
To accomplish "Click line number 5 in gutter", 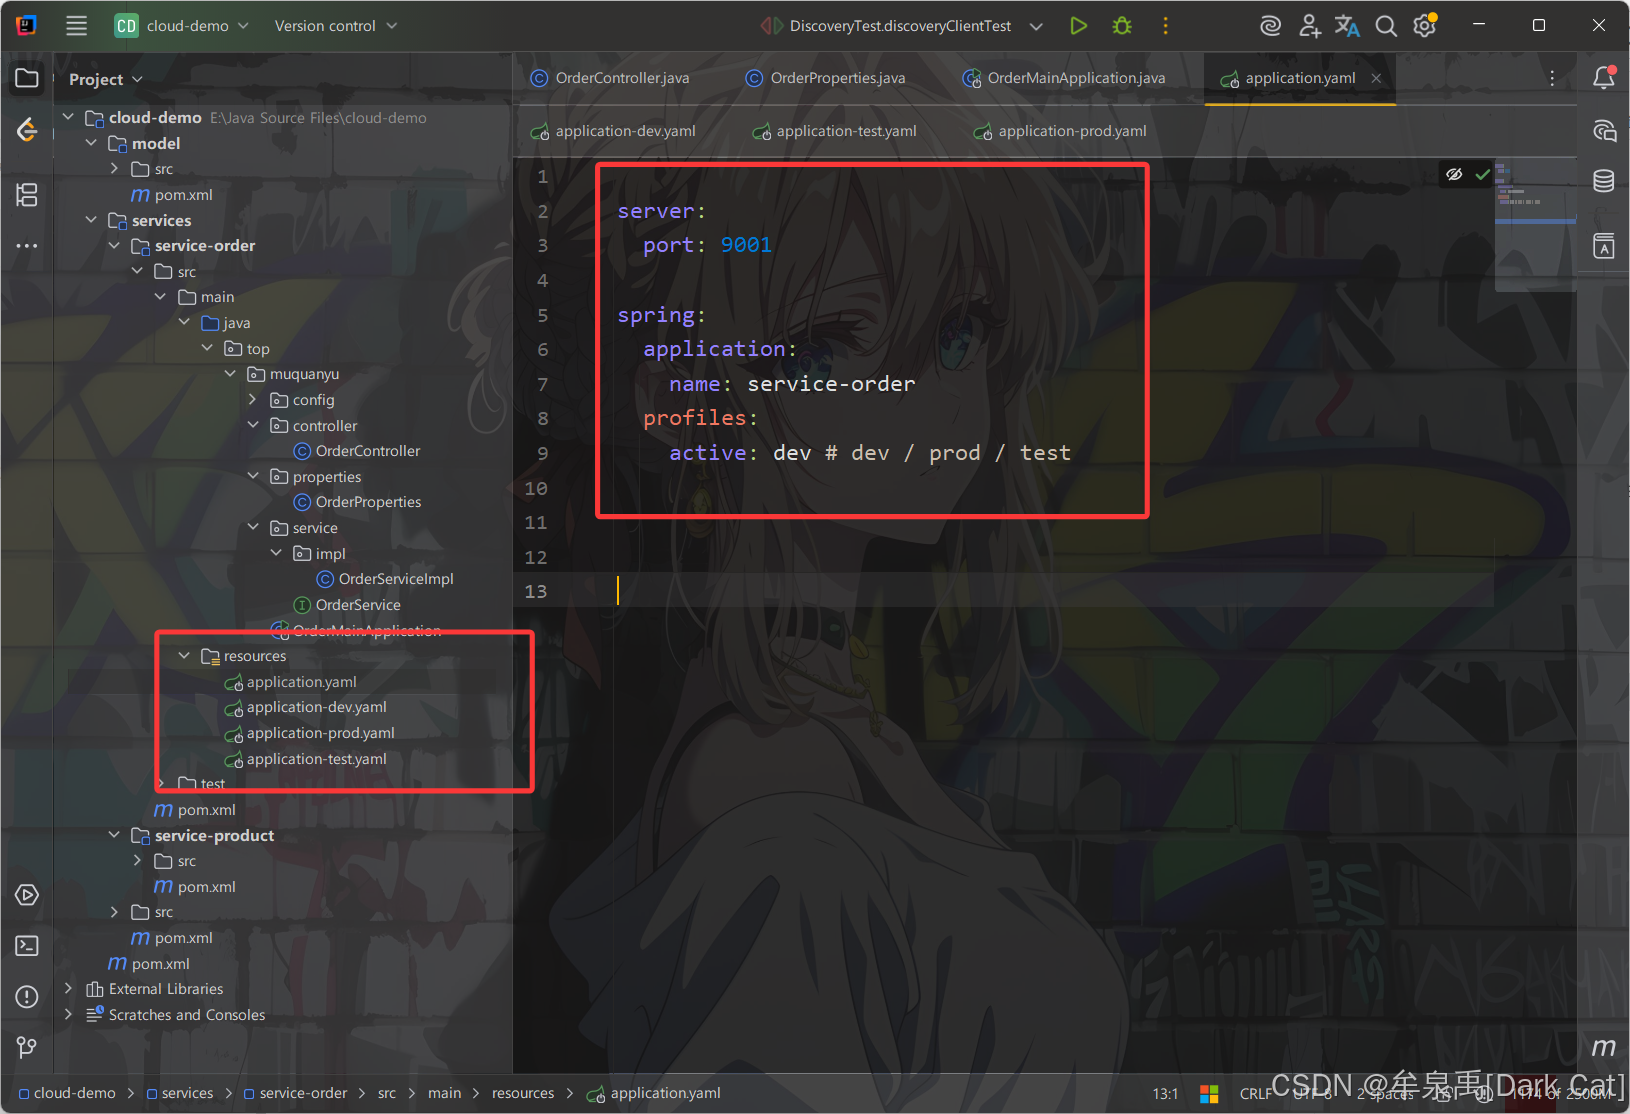I will pyautogui.click(x=542, y=315).
